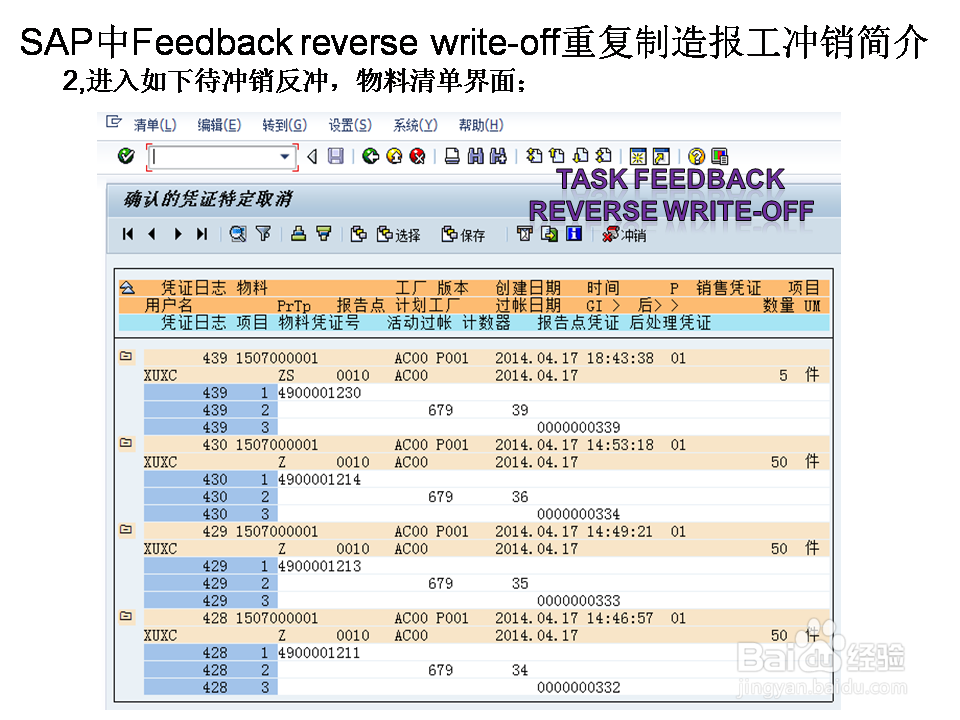Open the 设置(S) menu
This screenshot has height=720, width=960.
(350, 125)
